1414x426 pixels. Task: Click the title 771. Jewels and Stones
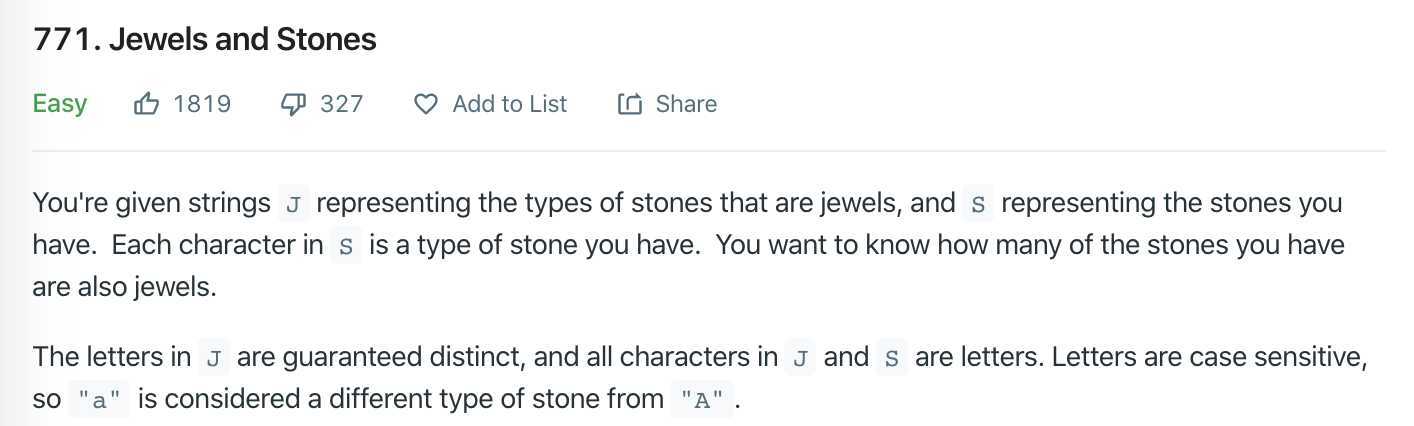coord(205,40)
